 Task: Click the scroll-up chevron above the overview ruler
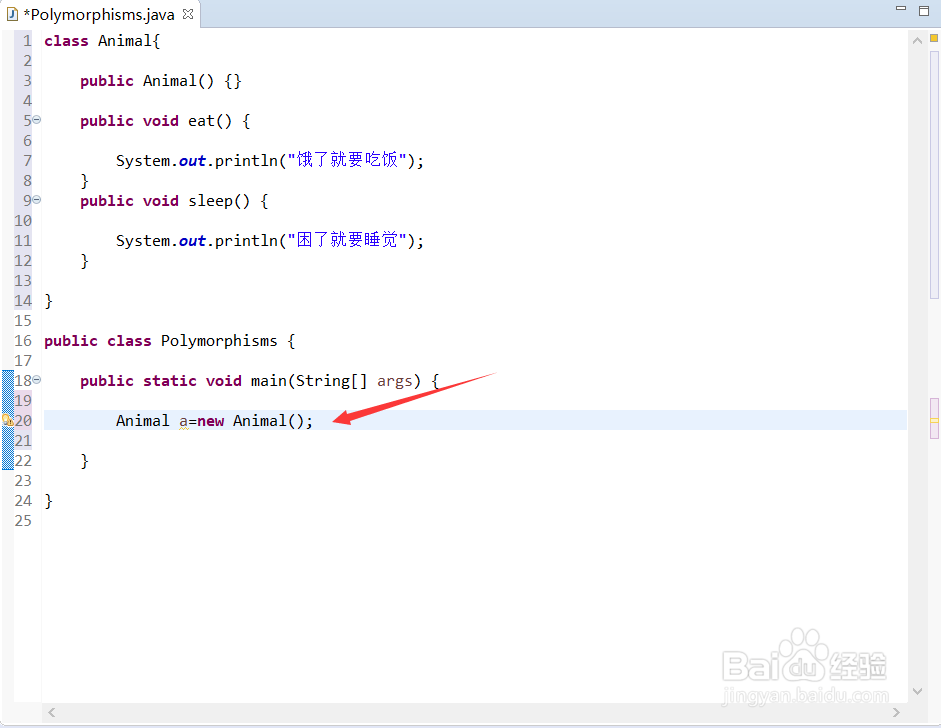(x=917, y=40)
